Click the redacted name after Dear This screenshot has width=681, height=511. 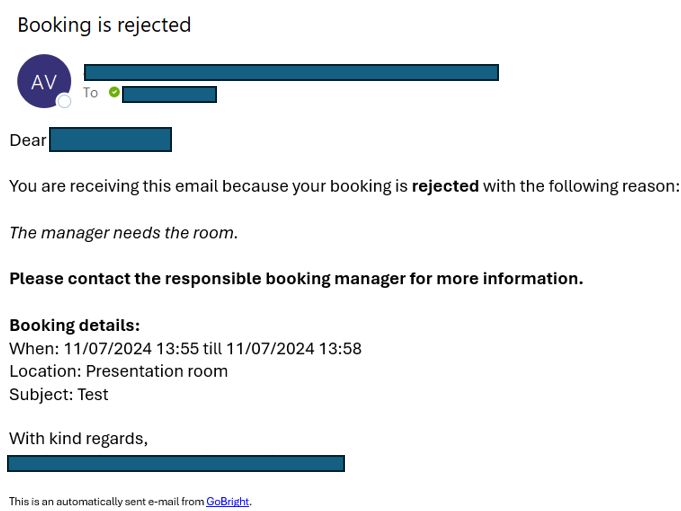point(110,139)
